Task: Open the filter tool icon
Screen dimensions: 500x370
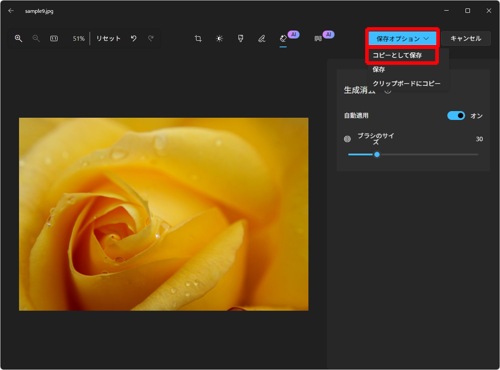Action: pyautogui.click(x=240, y=39)
